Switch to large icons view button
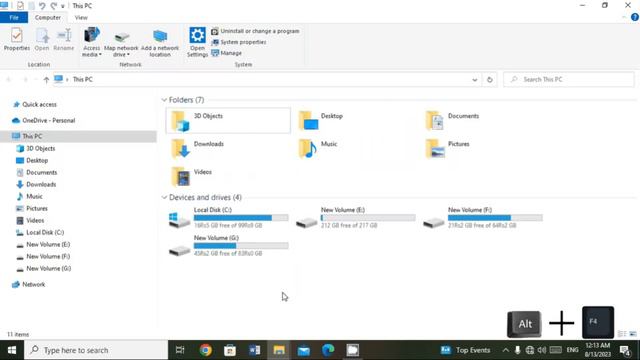 click(633, 334)
